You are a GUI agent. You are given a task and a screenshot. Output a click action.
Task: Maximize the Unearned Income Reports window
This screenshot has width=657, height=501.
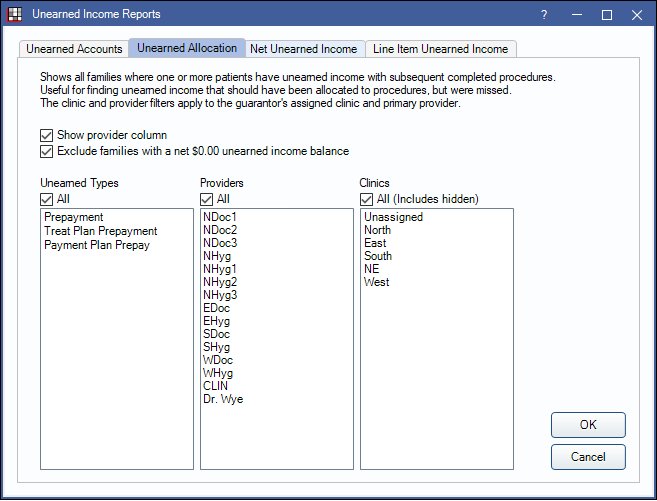coord(606,15)
